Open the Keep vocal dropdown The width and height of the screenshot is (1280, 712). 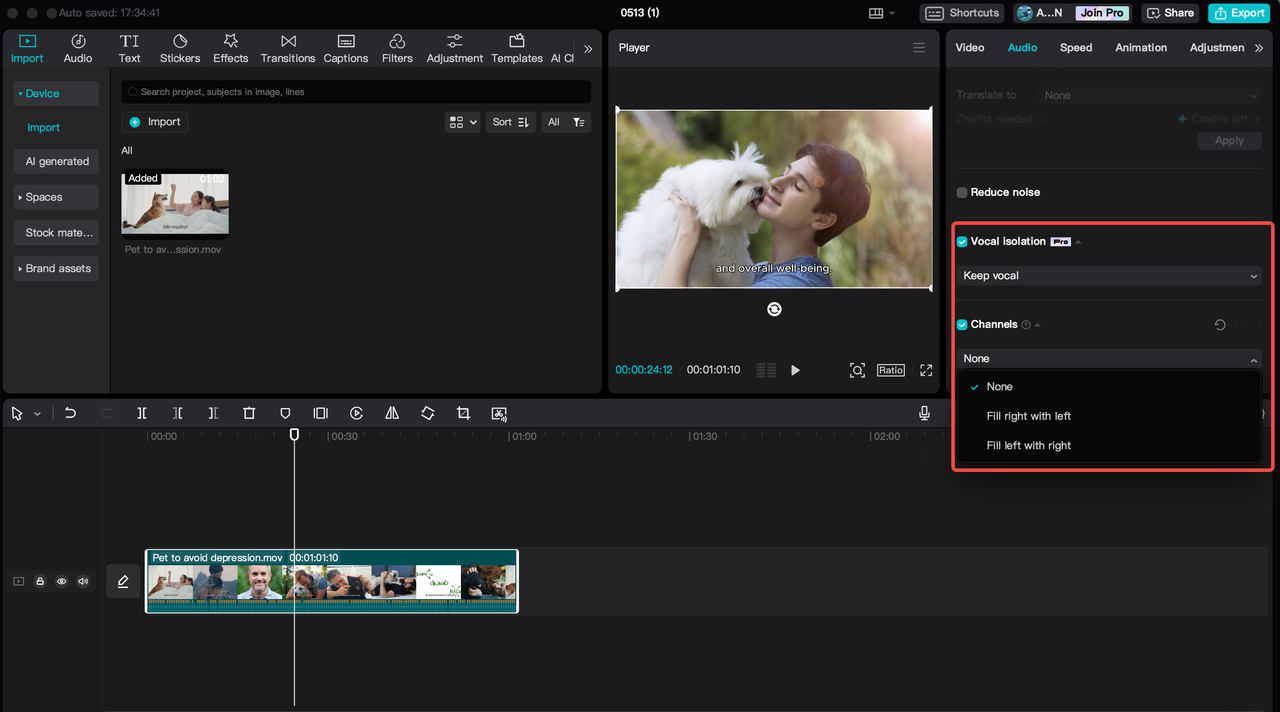pos(1109,275)
